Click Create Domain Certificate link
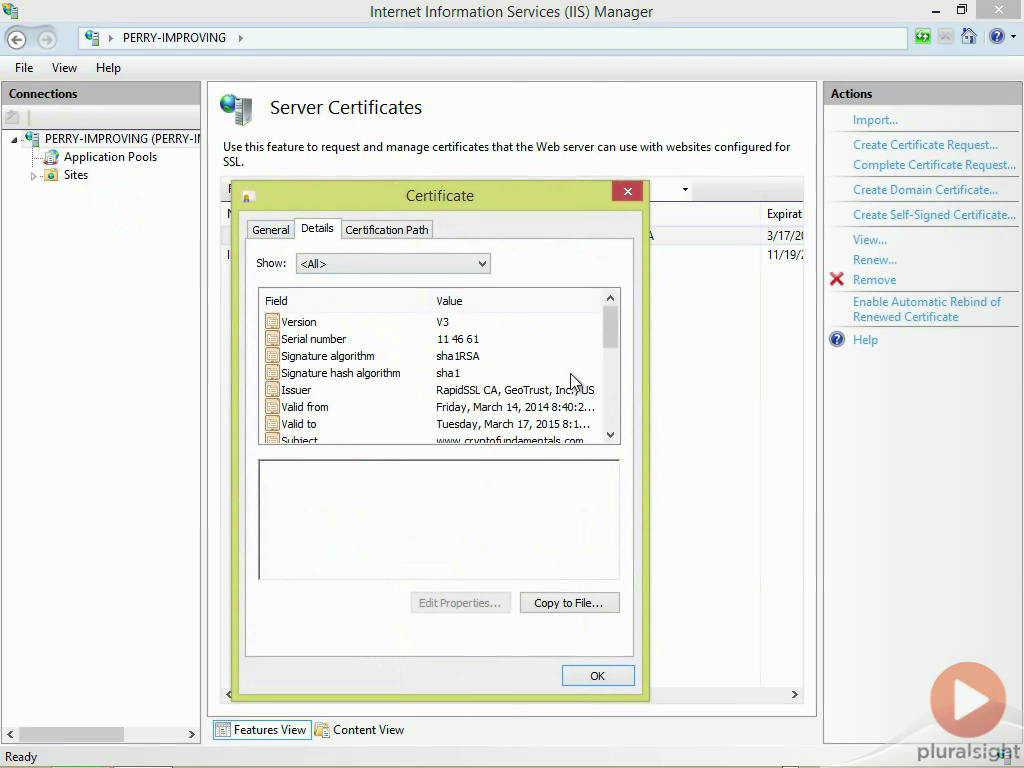The image size is (1024, 768). [925, 190]
